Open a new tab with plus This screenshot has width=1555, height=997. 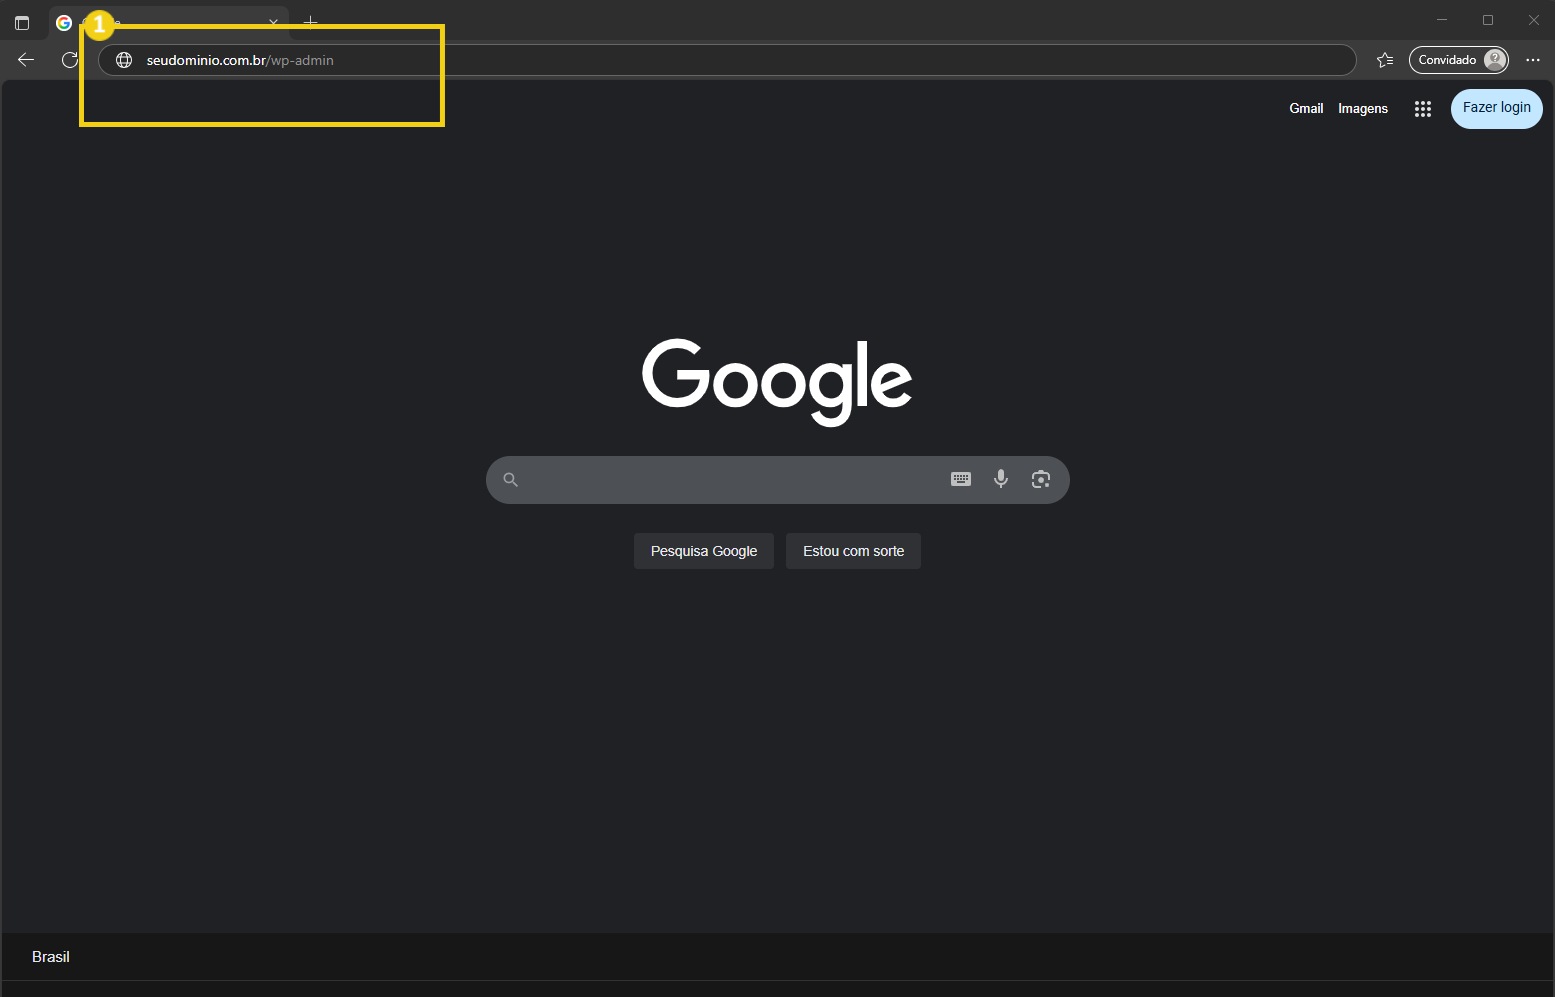(311, 22)
